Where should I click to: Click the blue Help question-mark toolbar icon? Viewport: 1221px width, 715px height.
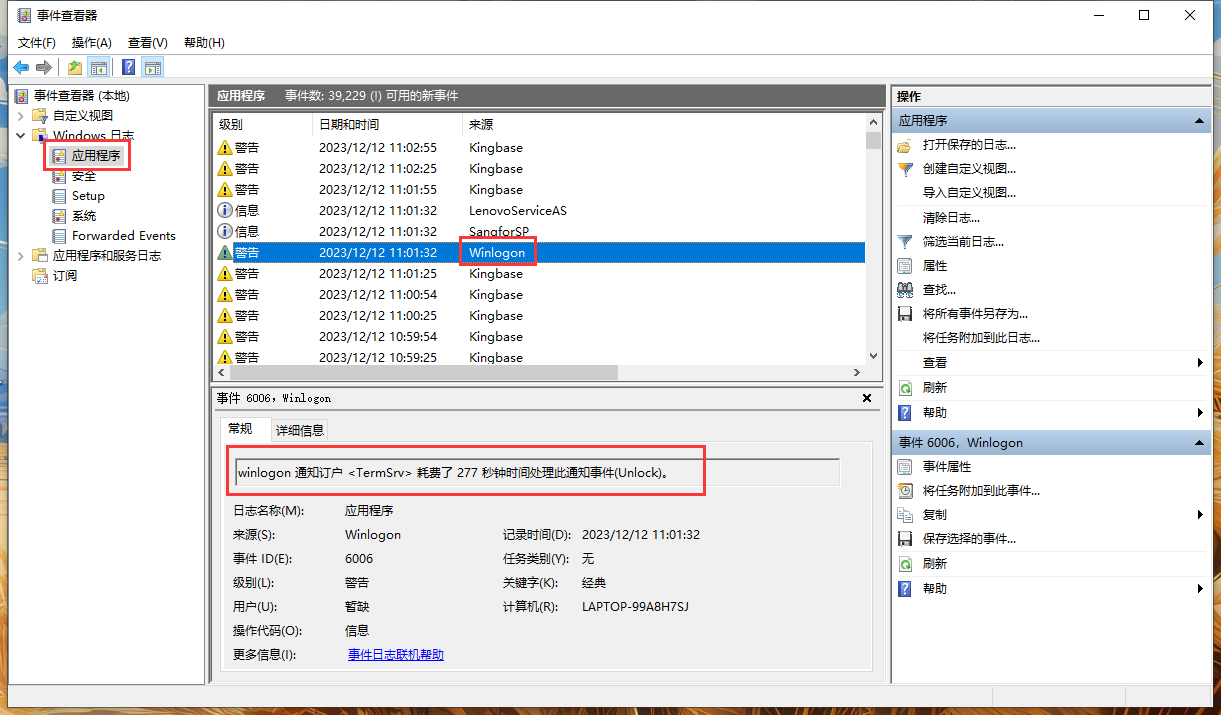tap(129, 68)
